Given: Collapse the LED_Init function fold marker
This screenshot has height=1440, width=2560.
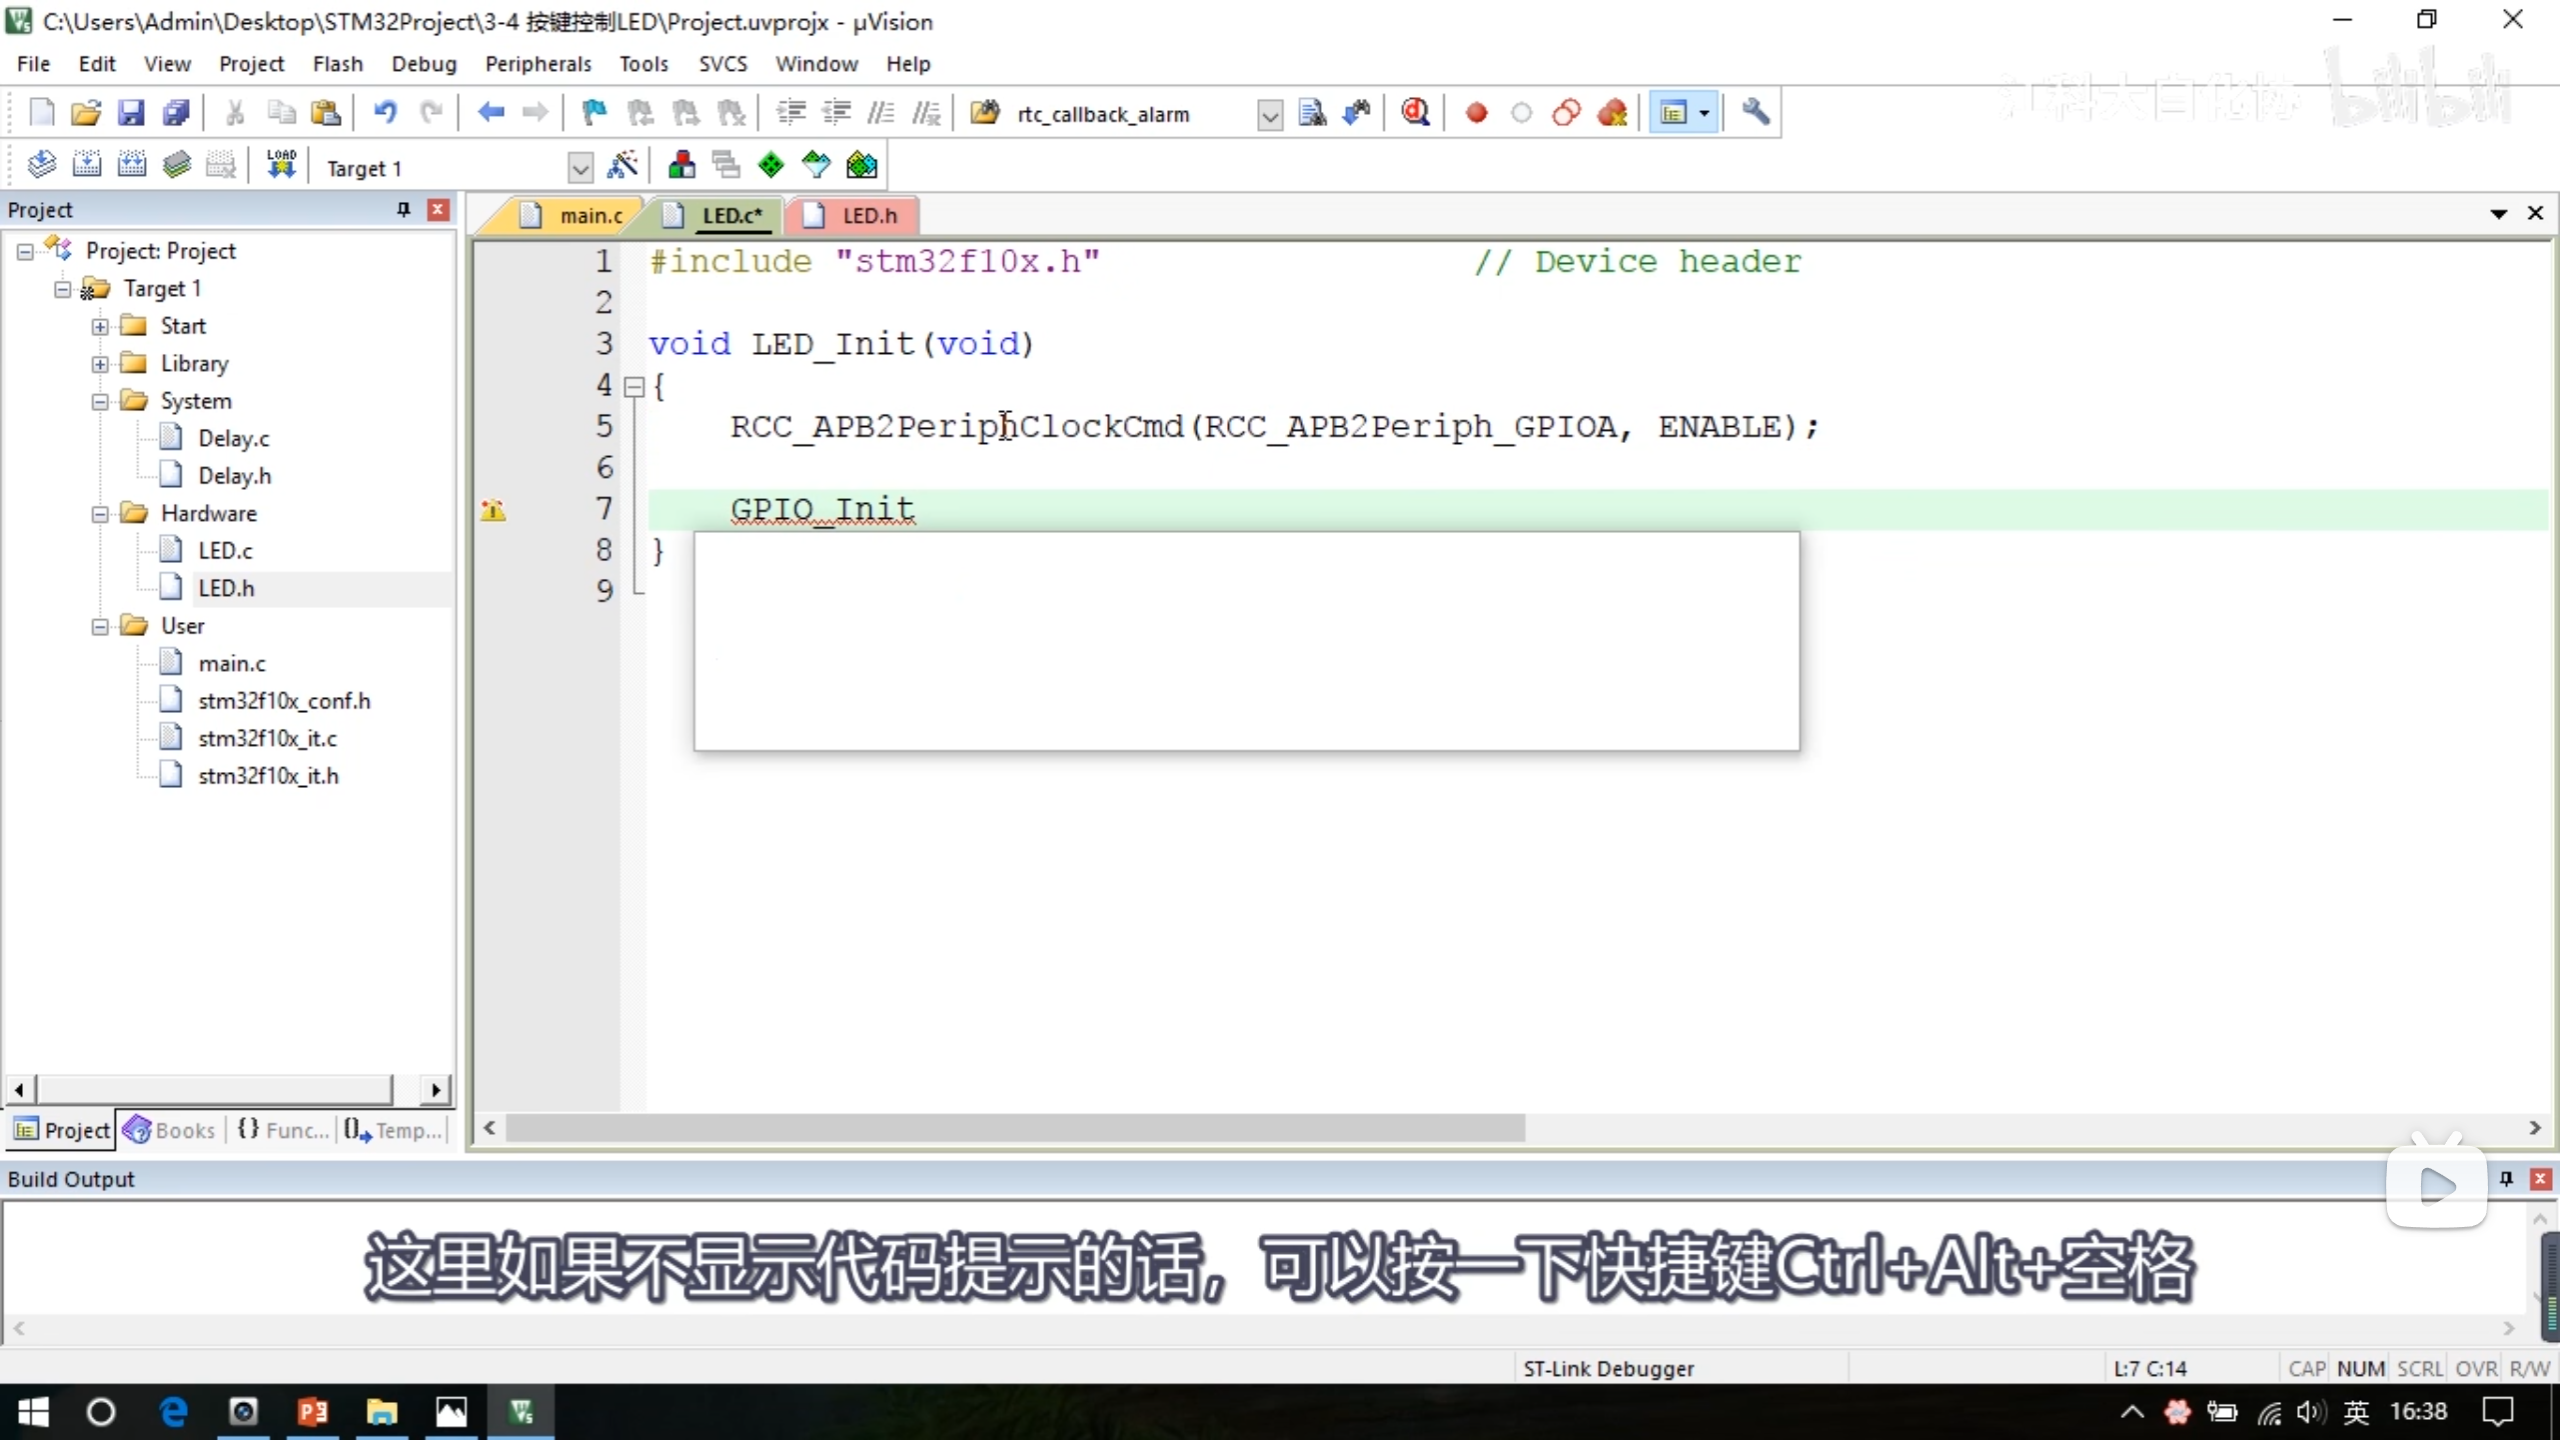Looking at the screenshot, I should pos(634,386).
